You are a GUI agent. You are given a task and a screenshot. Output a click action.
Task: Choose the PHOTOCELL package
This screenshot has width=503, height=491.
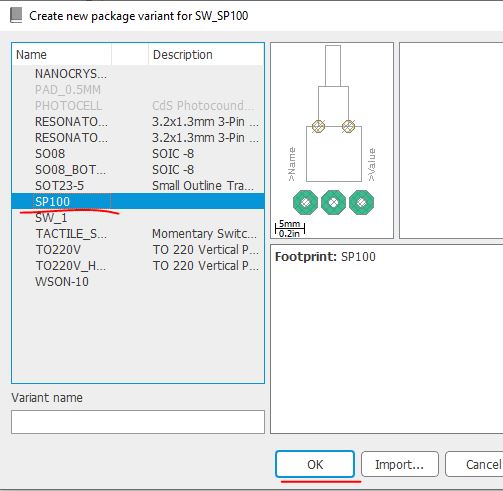pyautogui.click(x=138, y=106)
